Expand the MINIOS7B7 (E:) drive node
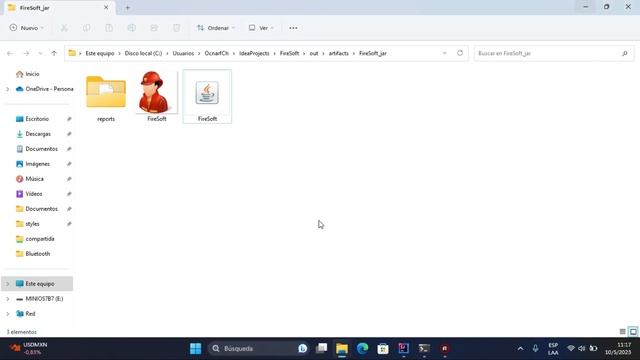Screen dimensions: 640x360 click(x=7, y=299)
